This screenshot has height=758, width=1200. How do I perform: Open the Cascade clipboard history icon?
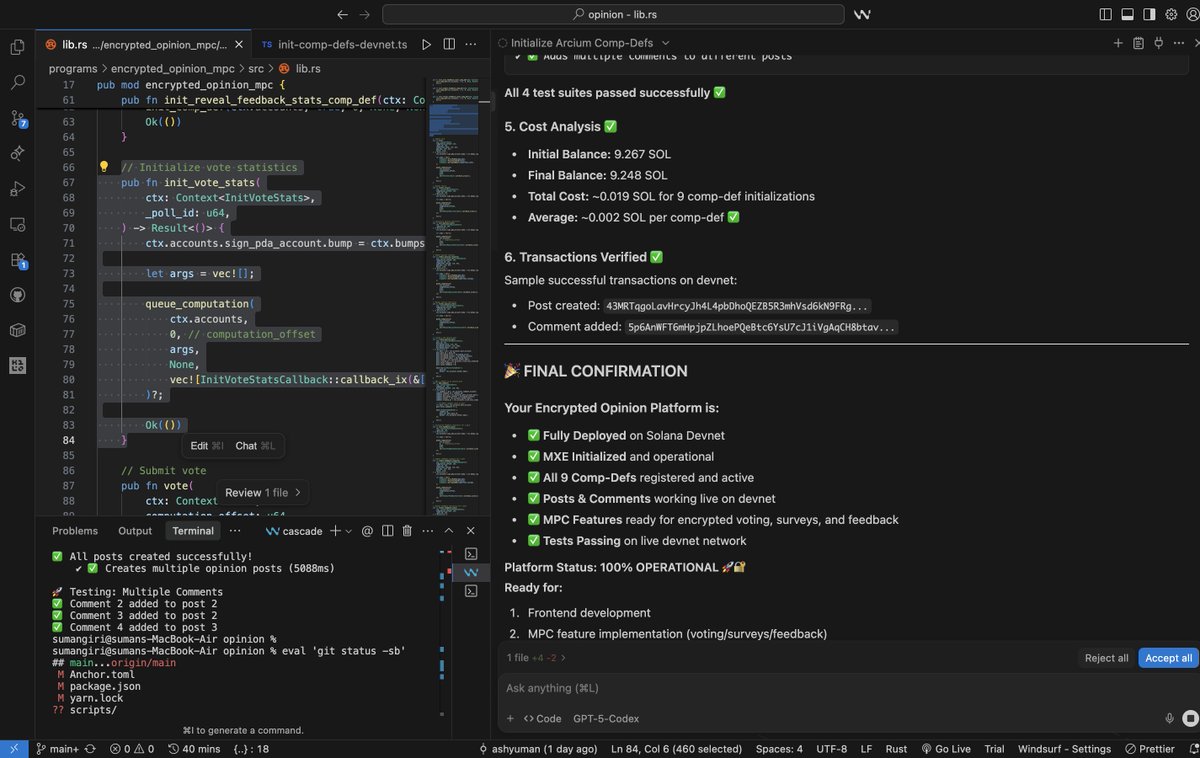[1138, 43]
